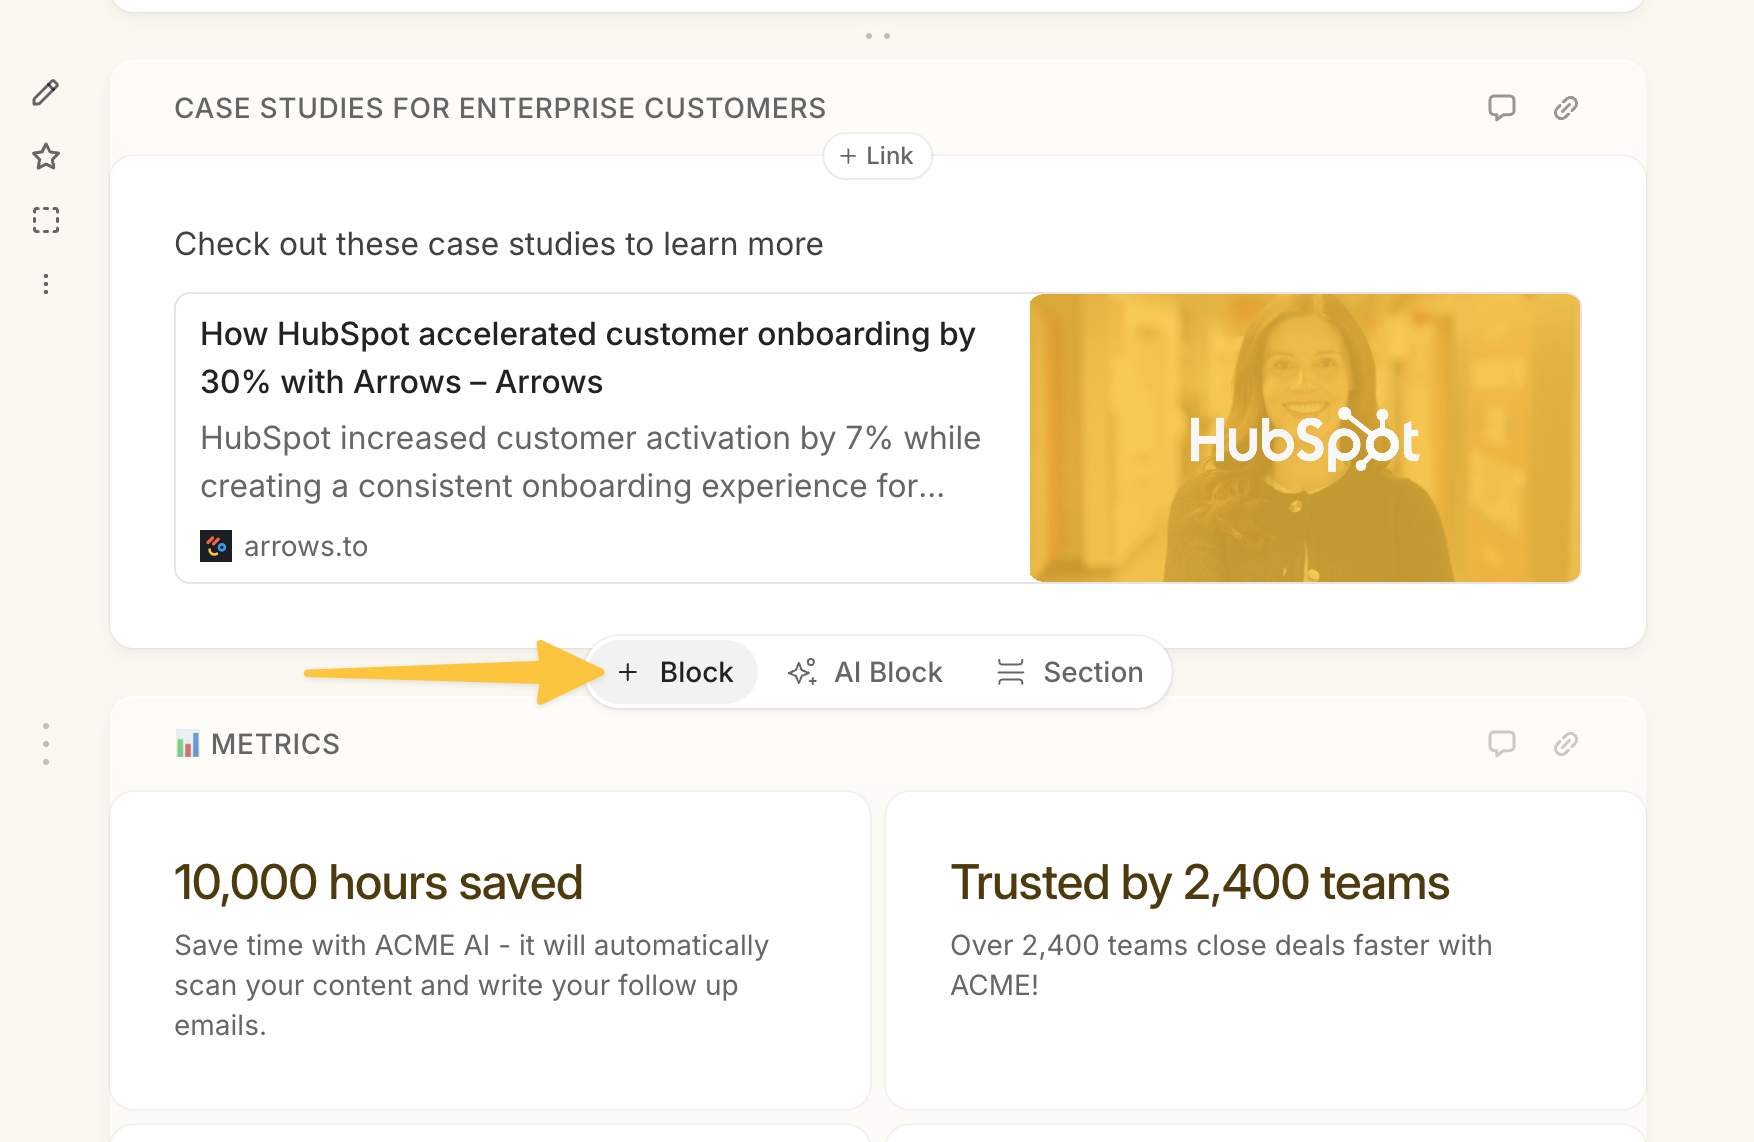This screenshot has height=1142, width=1754.
Task: Add a new Section
Action: 1070,672
